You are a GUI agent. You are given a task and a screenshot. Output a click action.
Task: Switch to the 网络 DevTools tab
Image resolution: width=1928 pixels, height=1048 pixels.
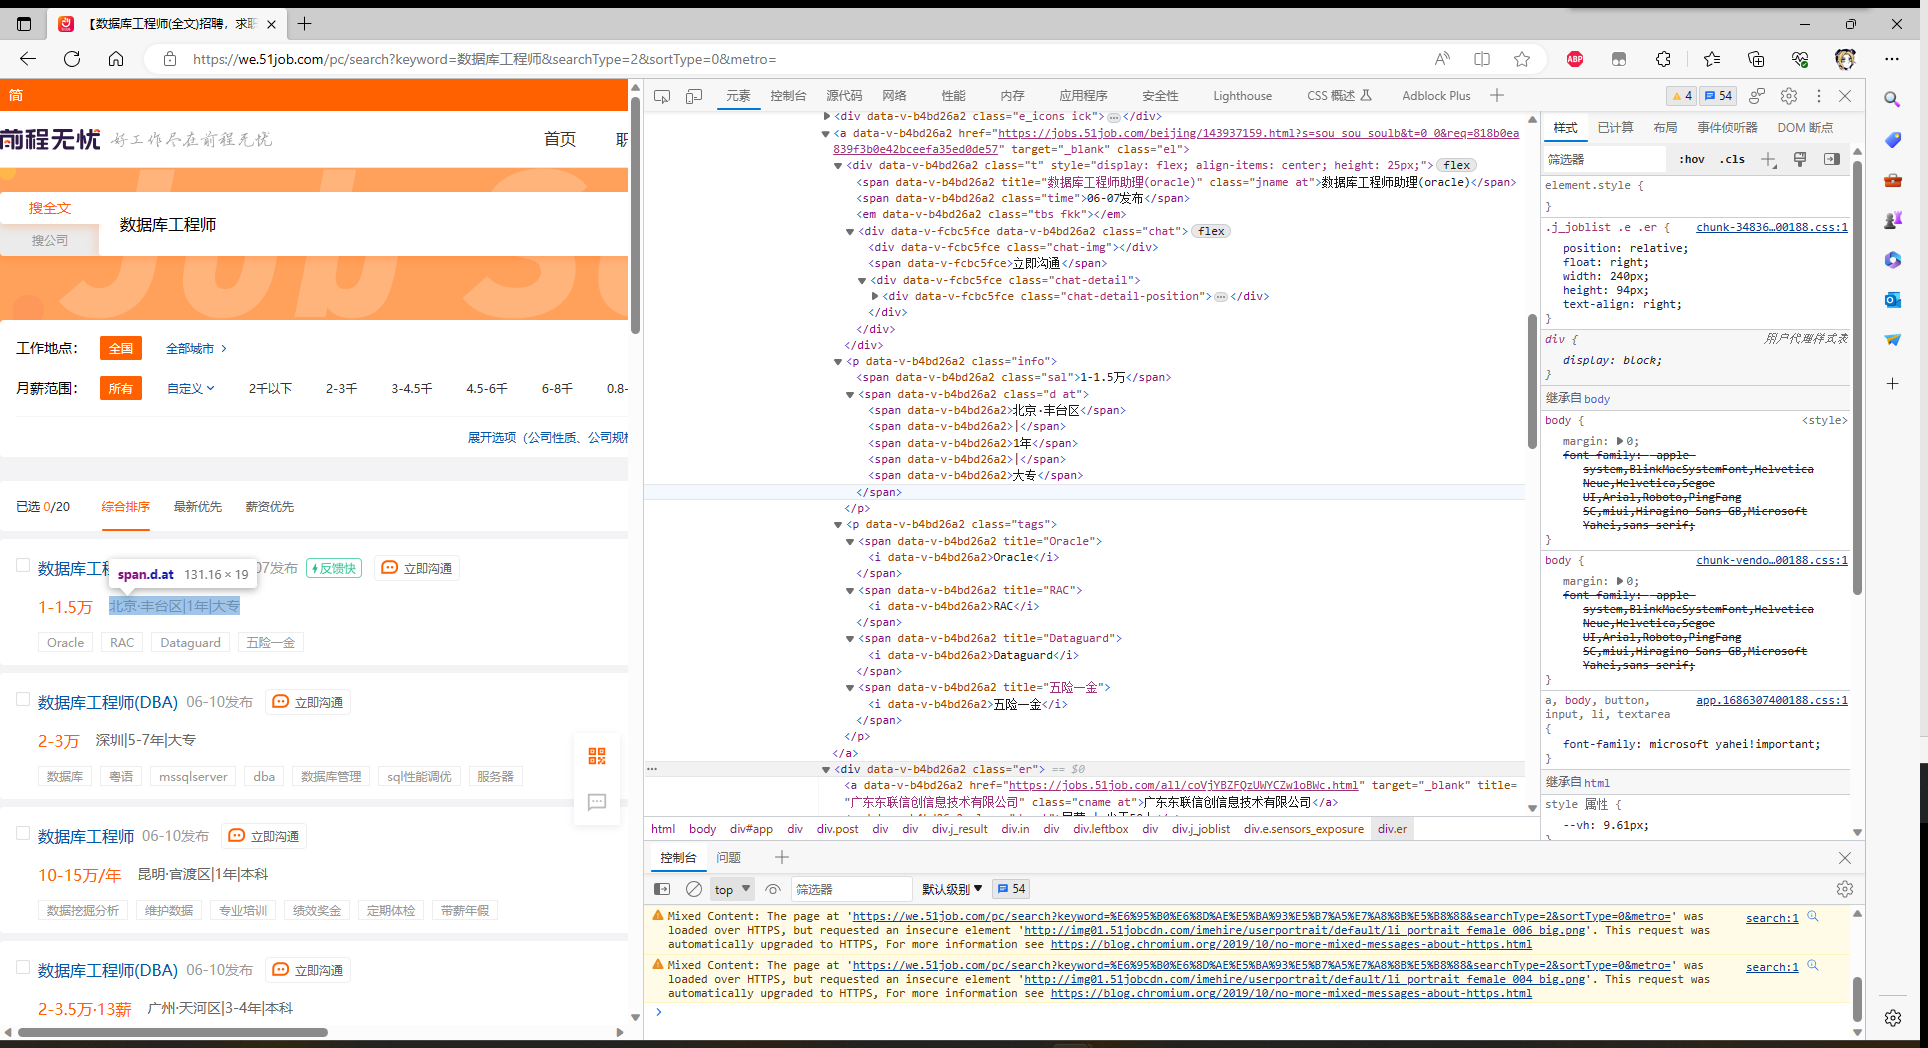coord(894,96)
